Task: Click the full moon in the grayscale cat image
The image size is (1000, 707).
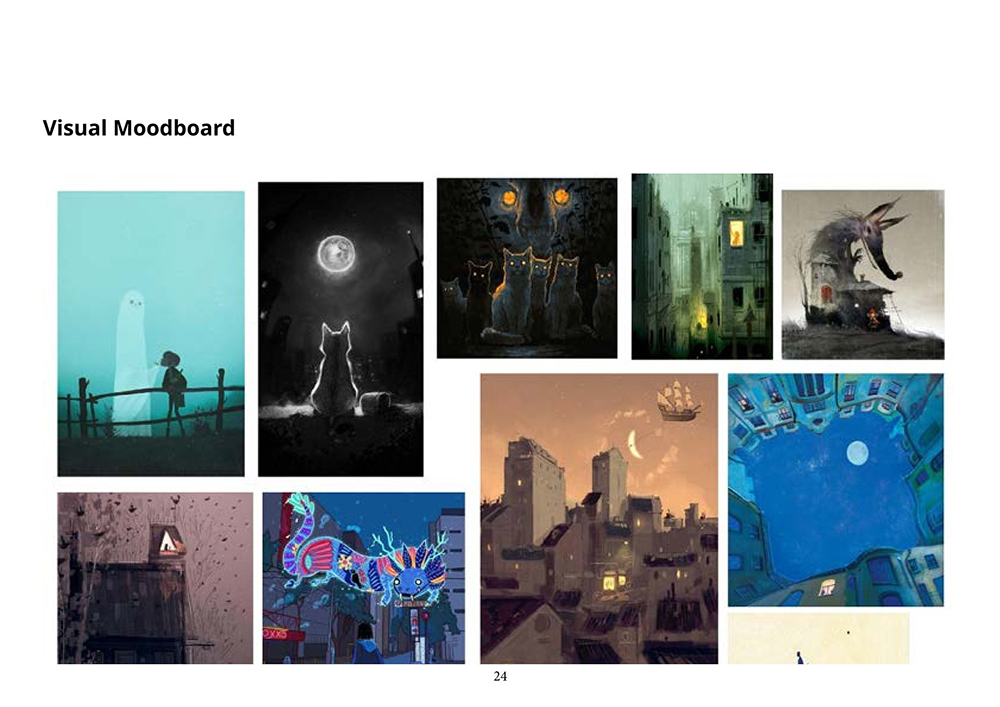Action: click(x=337, y=254)
